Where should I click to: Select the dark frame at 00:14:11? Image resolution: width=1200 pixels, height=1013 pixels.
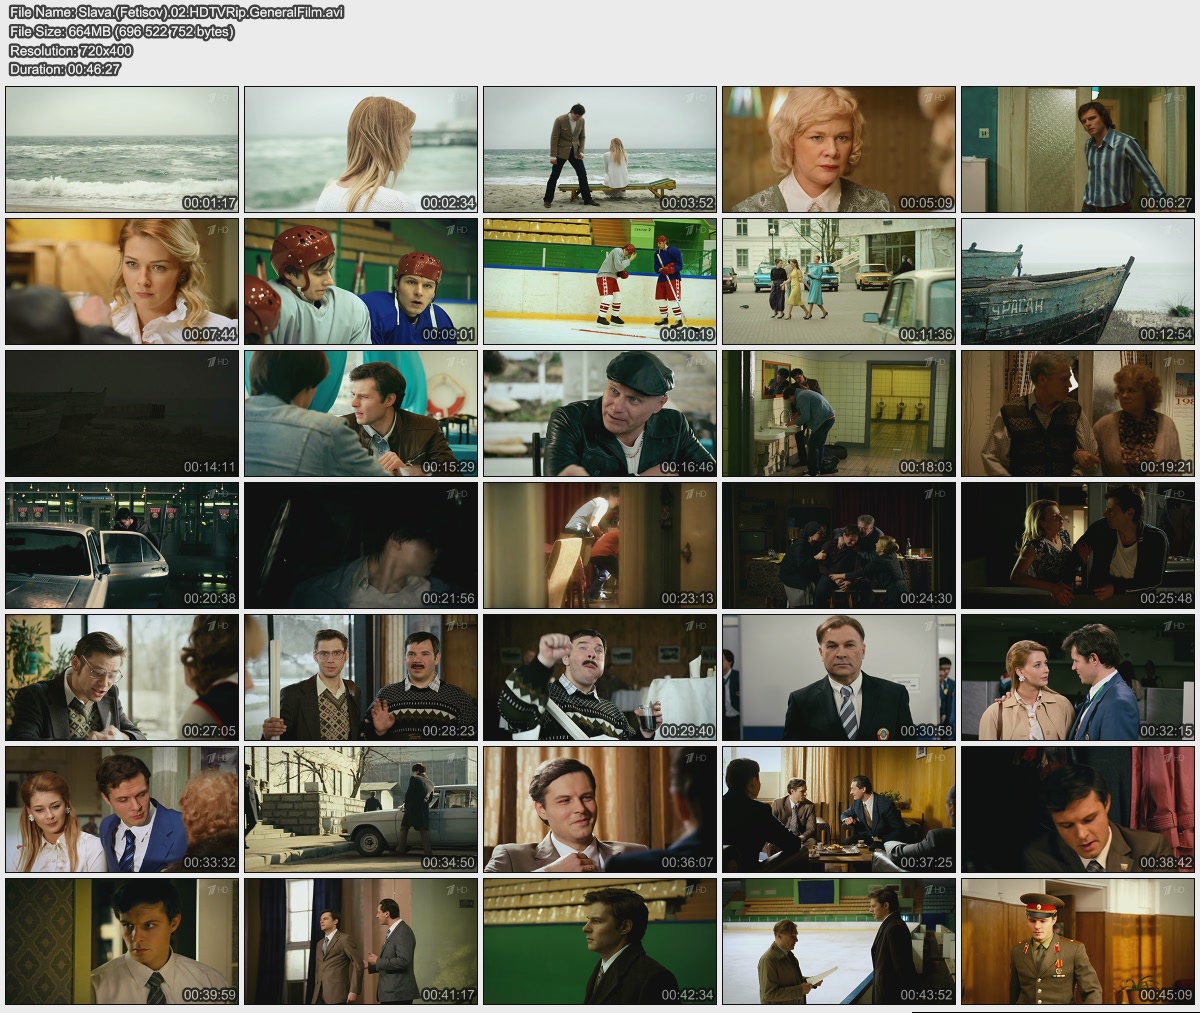(x=122, y=413)
